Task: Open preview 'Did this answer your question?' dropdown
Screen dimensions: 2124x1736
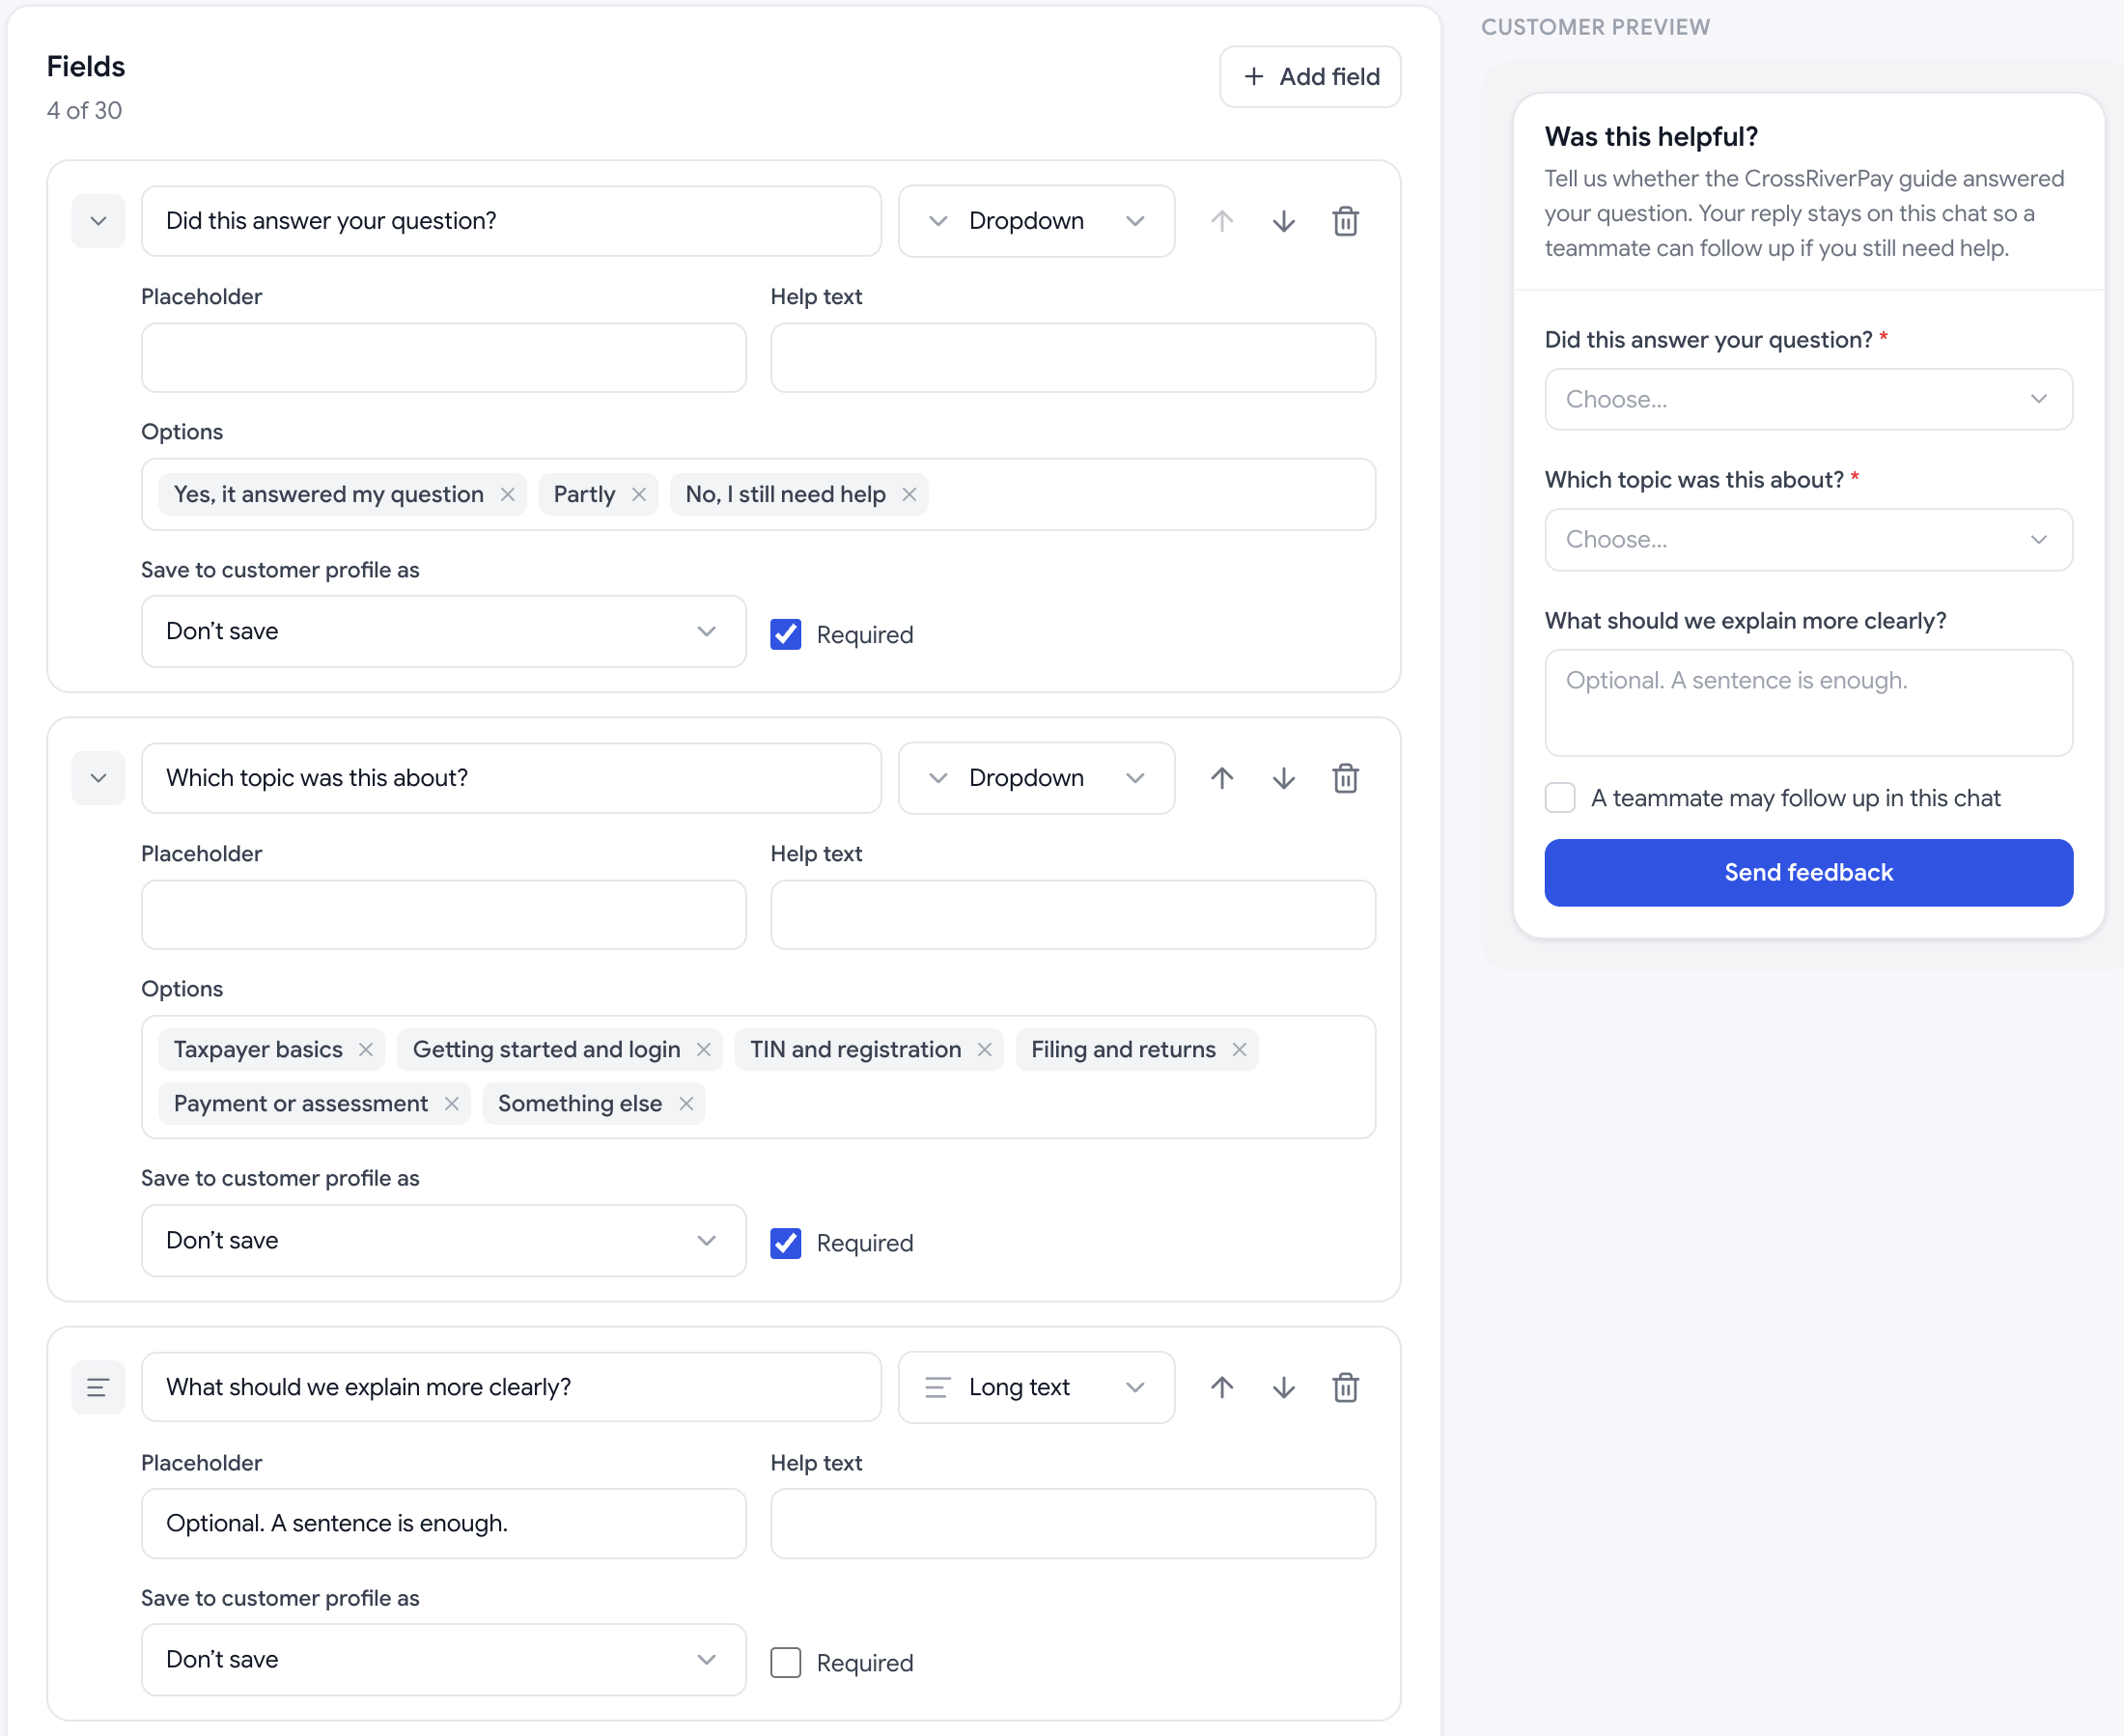Action: pos(1808,399)
